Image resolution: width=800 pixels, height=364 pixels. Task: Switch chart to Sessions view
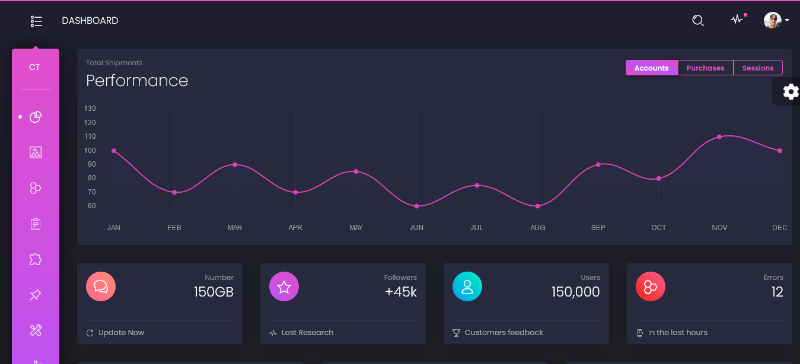[758, 68]
